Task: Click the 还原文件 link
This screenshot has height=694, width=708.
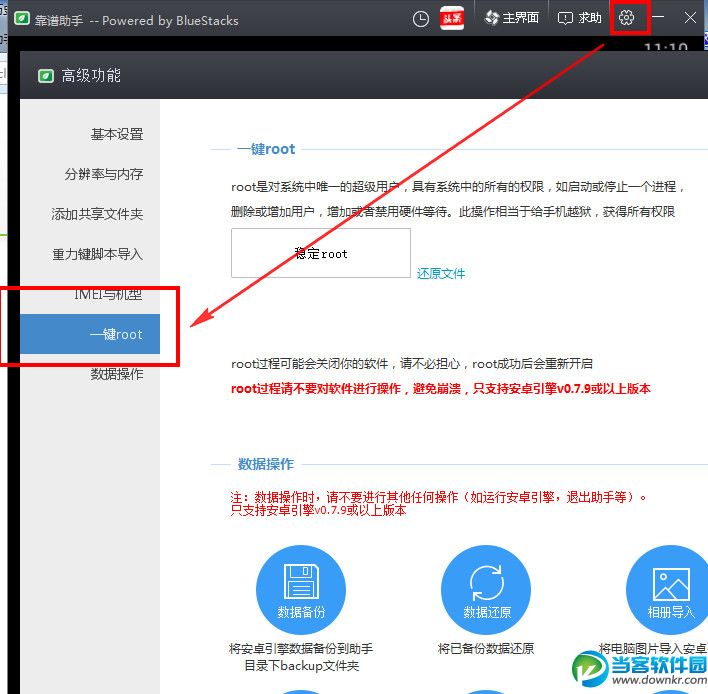Action: [x=441, y=274]
